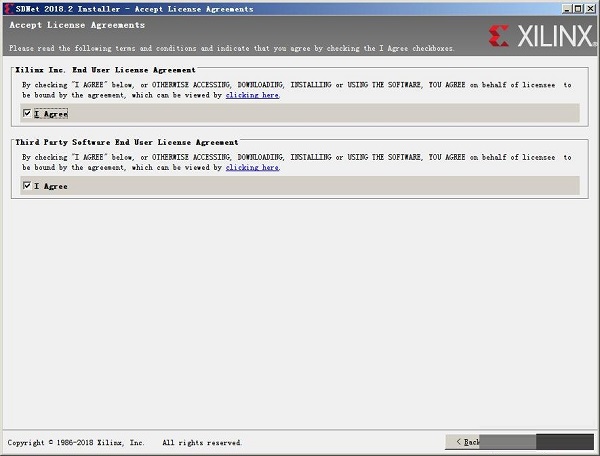The width and height of the screenshot is (600, 456).
Task: Uncheck I Agree under Third Party Software license
Action: point(27,186)
